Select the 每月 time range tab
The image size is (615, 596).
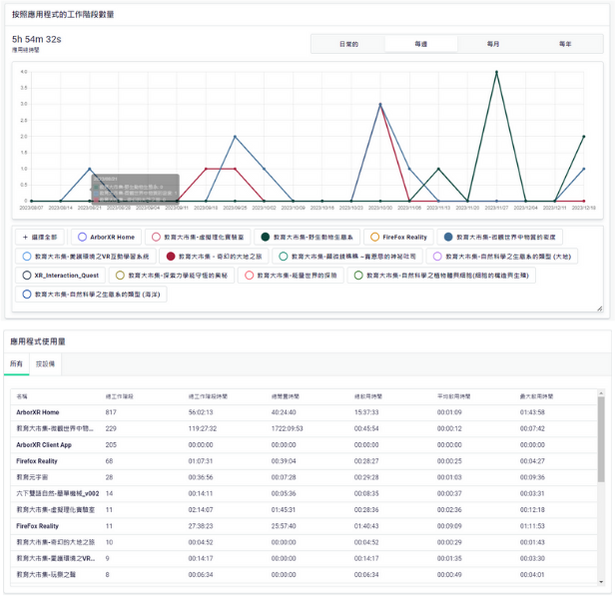pos(493,44)
